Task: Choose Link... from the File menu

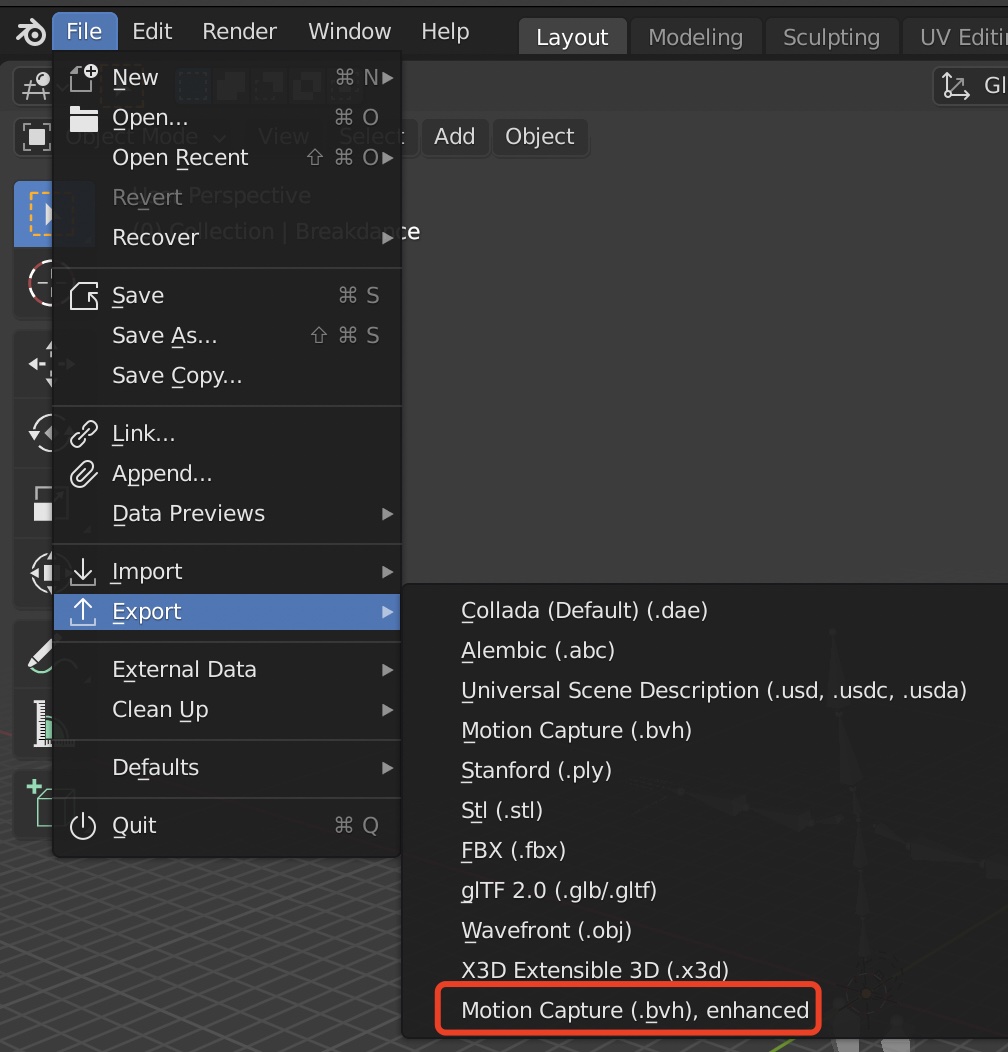Action: pyautogui.click(x=228, y=434)
